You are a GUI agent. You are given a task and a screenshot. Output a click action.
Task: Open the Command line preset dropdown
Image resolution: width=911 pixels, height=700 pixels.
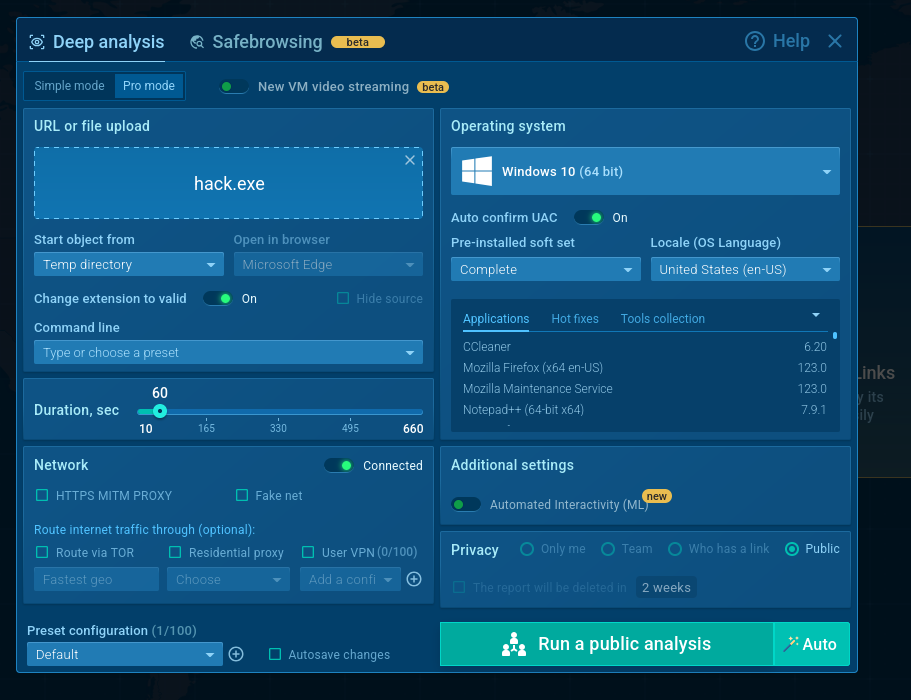[x=228, y=353]
